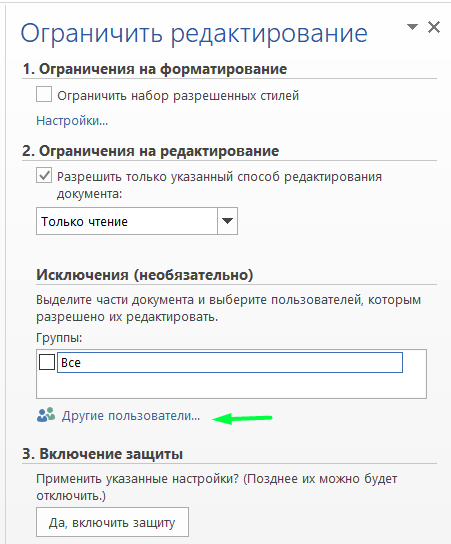
Task: Click the Да, включить защиту button
Action: point(112,522)
